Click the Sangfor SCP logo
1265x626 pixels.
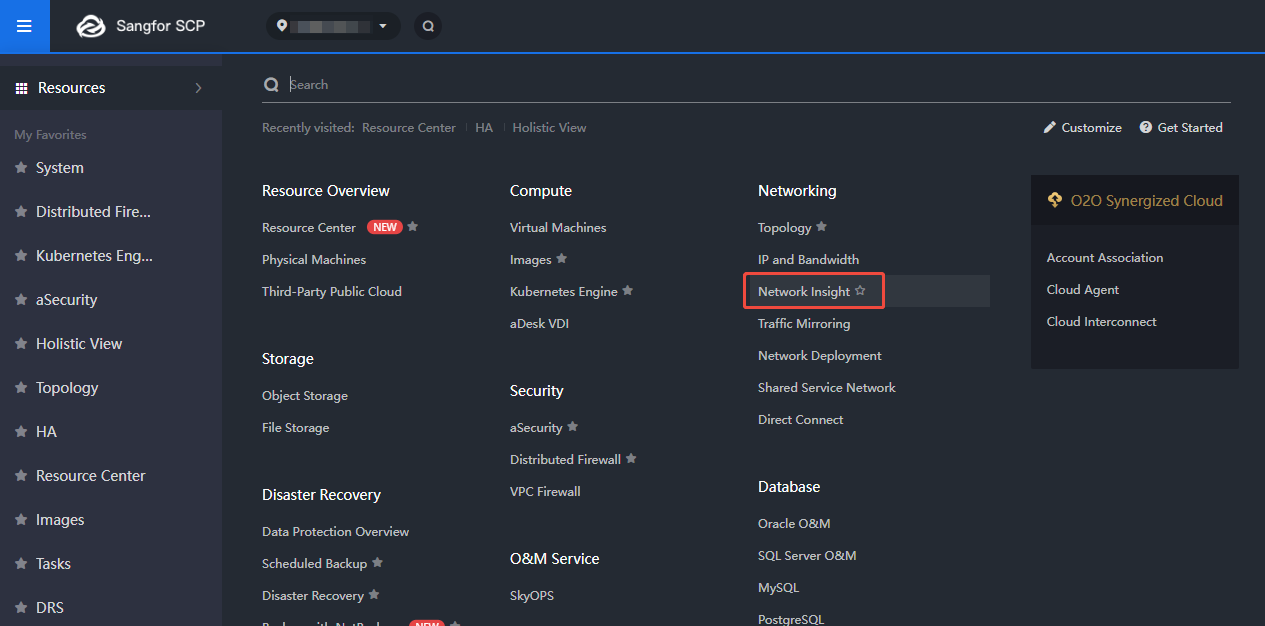click(91, 26)
